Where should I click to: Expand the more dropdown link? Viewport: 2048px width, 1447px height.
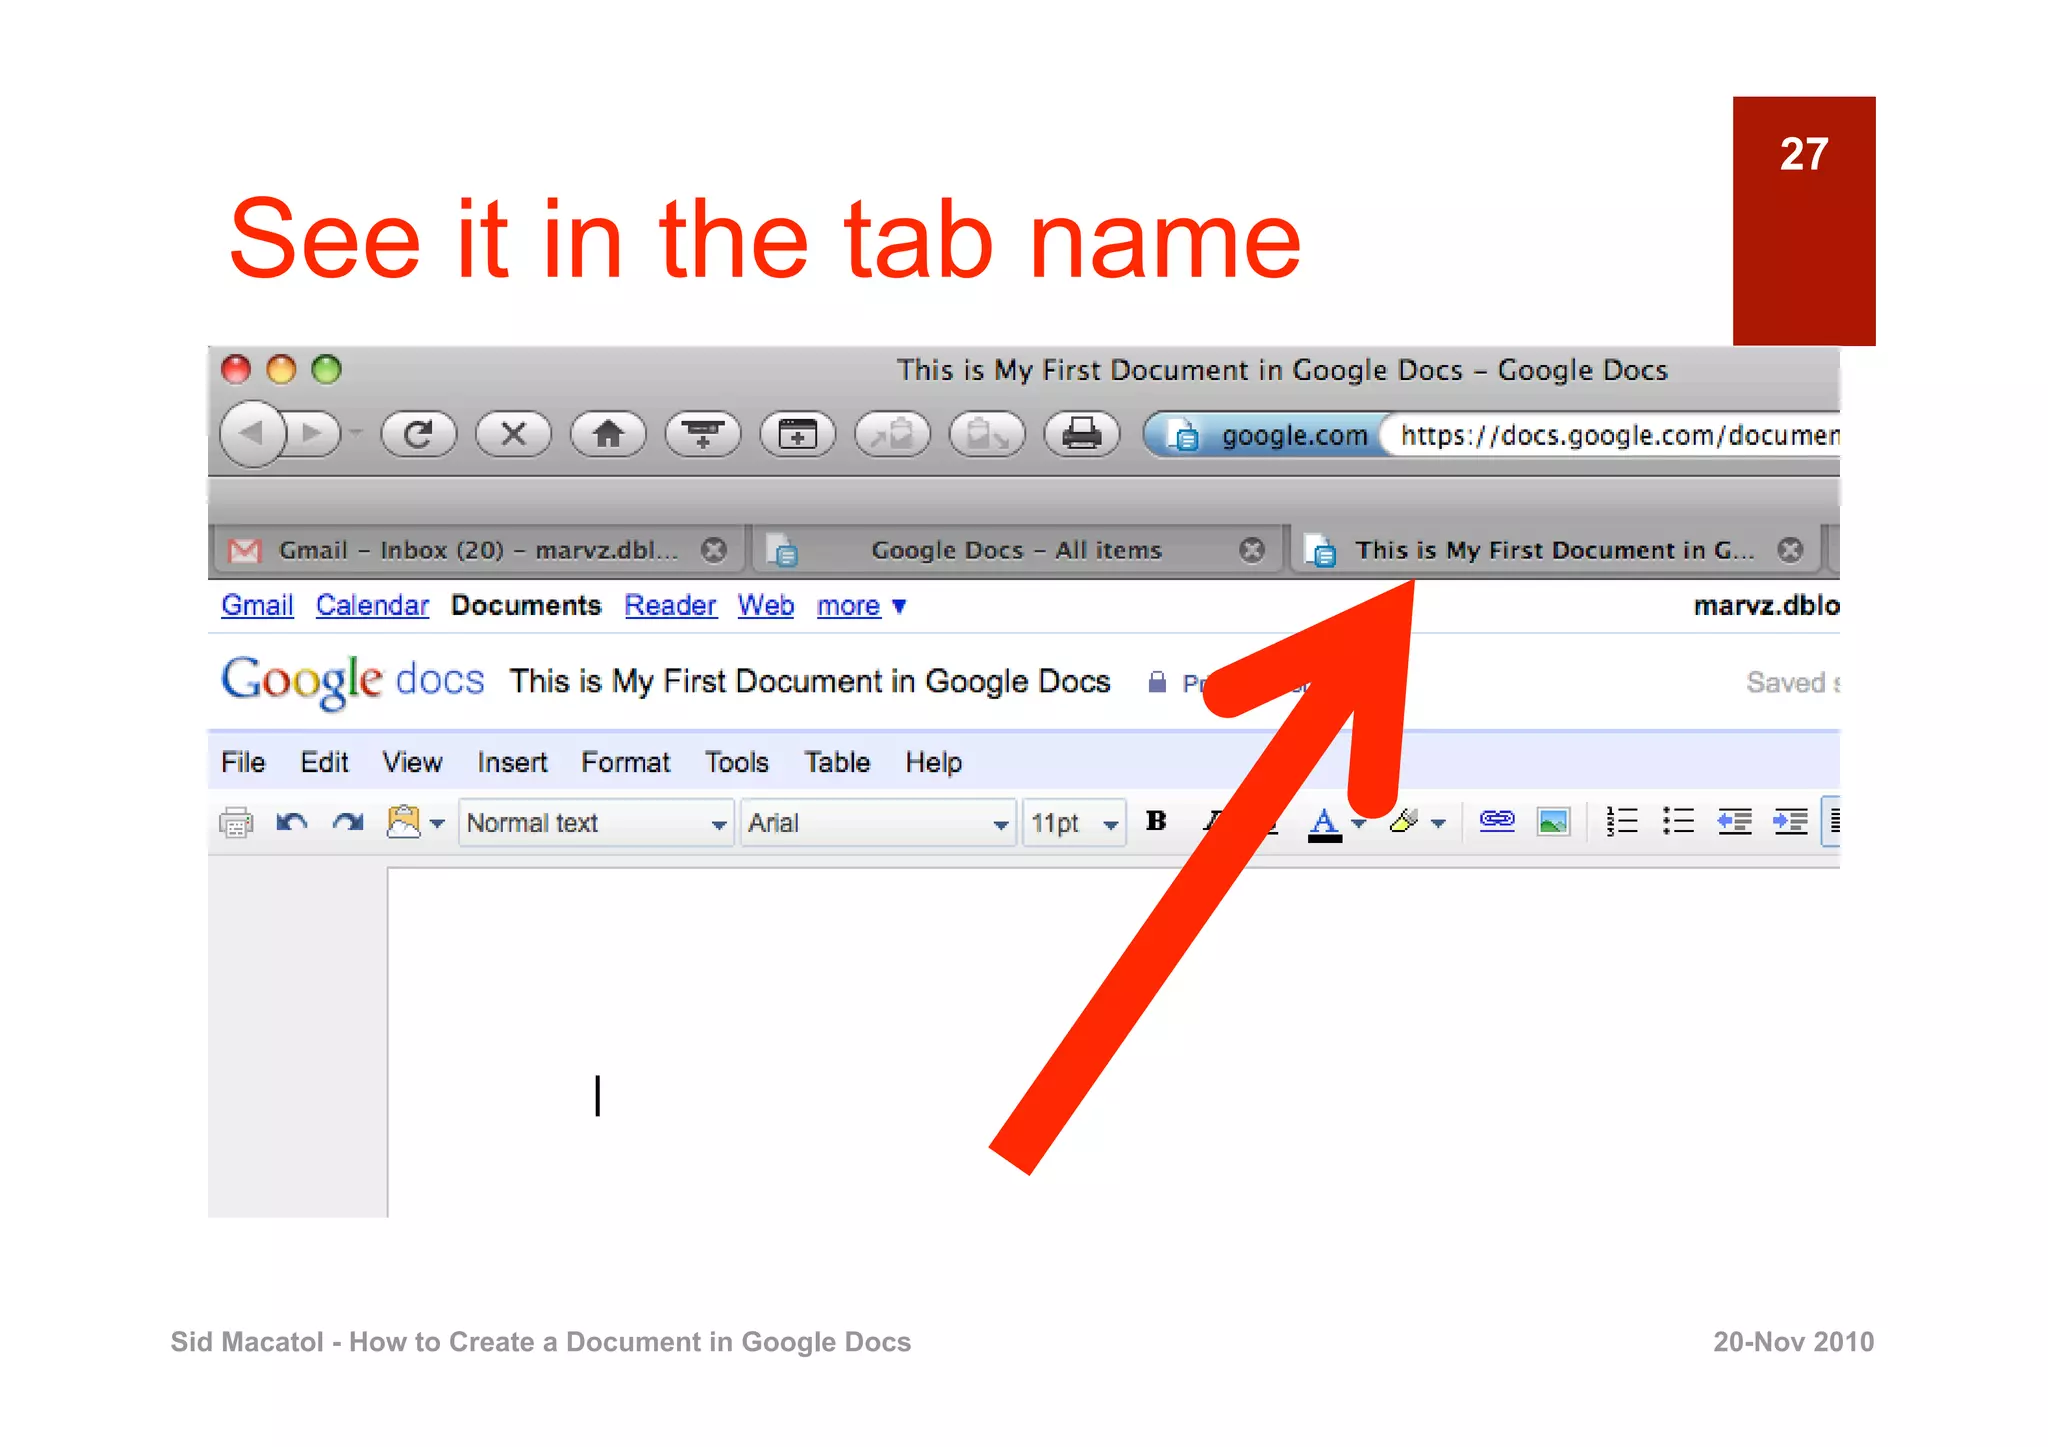pyautogui.click(x=860, y=606)
